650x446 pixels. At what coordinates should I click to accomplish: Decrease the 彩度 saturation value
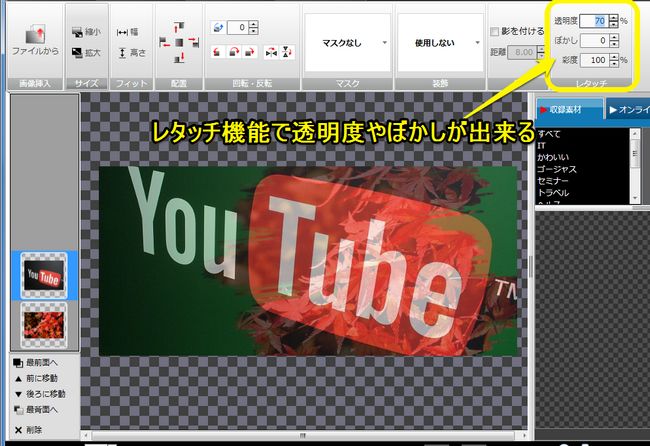click(x=614, y=63)
